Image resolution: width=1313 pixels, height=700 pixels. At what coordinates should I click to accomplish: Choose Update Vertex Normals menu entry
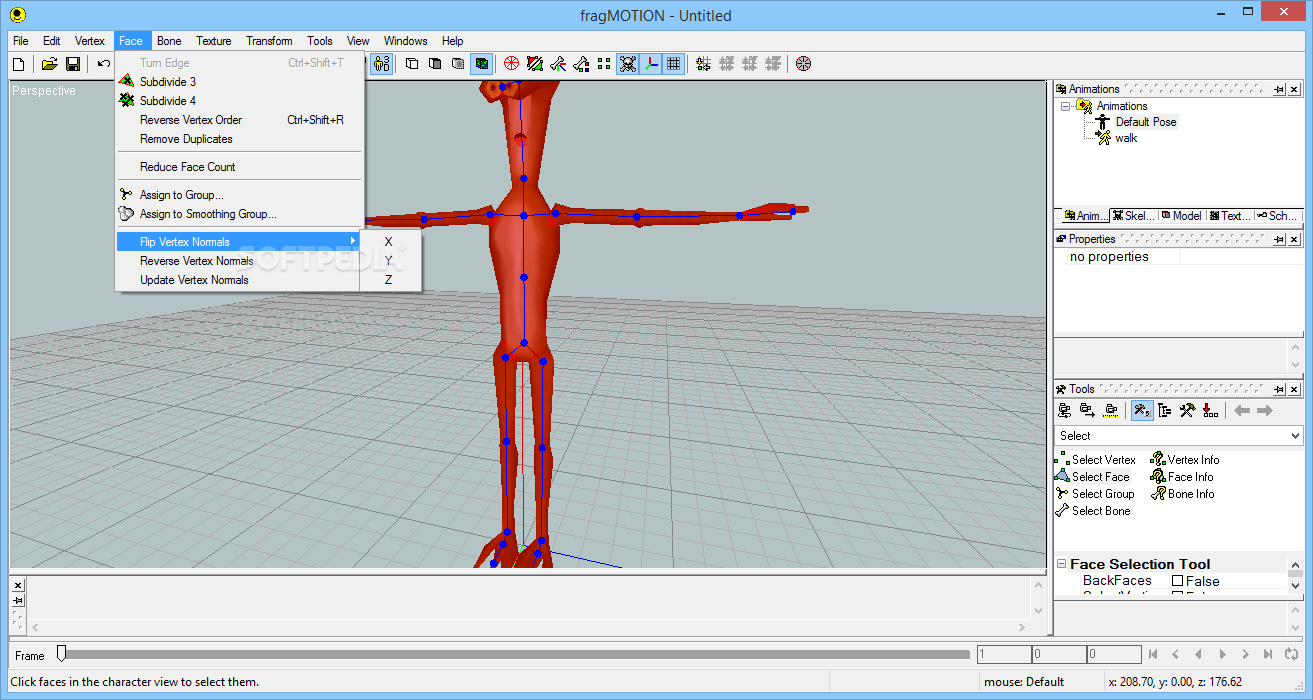tap(238, 280)
